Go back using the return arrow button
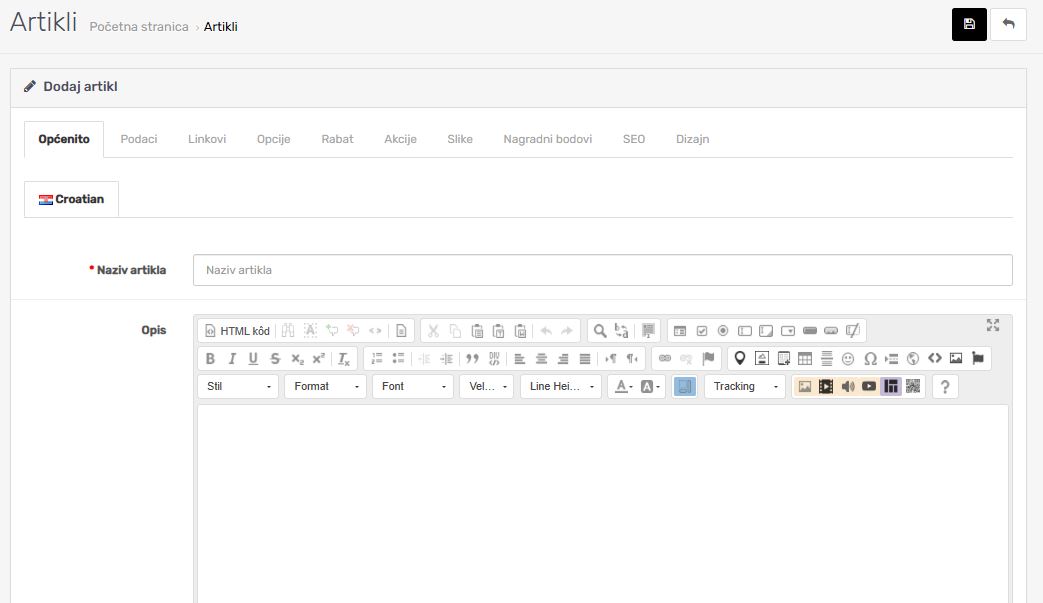Screen dimensions: 1043x603 click(x=1008, y=25)
